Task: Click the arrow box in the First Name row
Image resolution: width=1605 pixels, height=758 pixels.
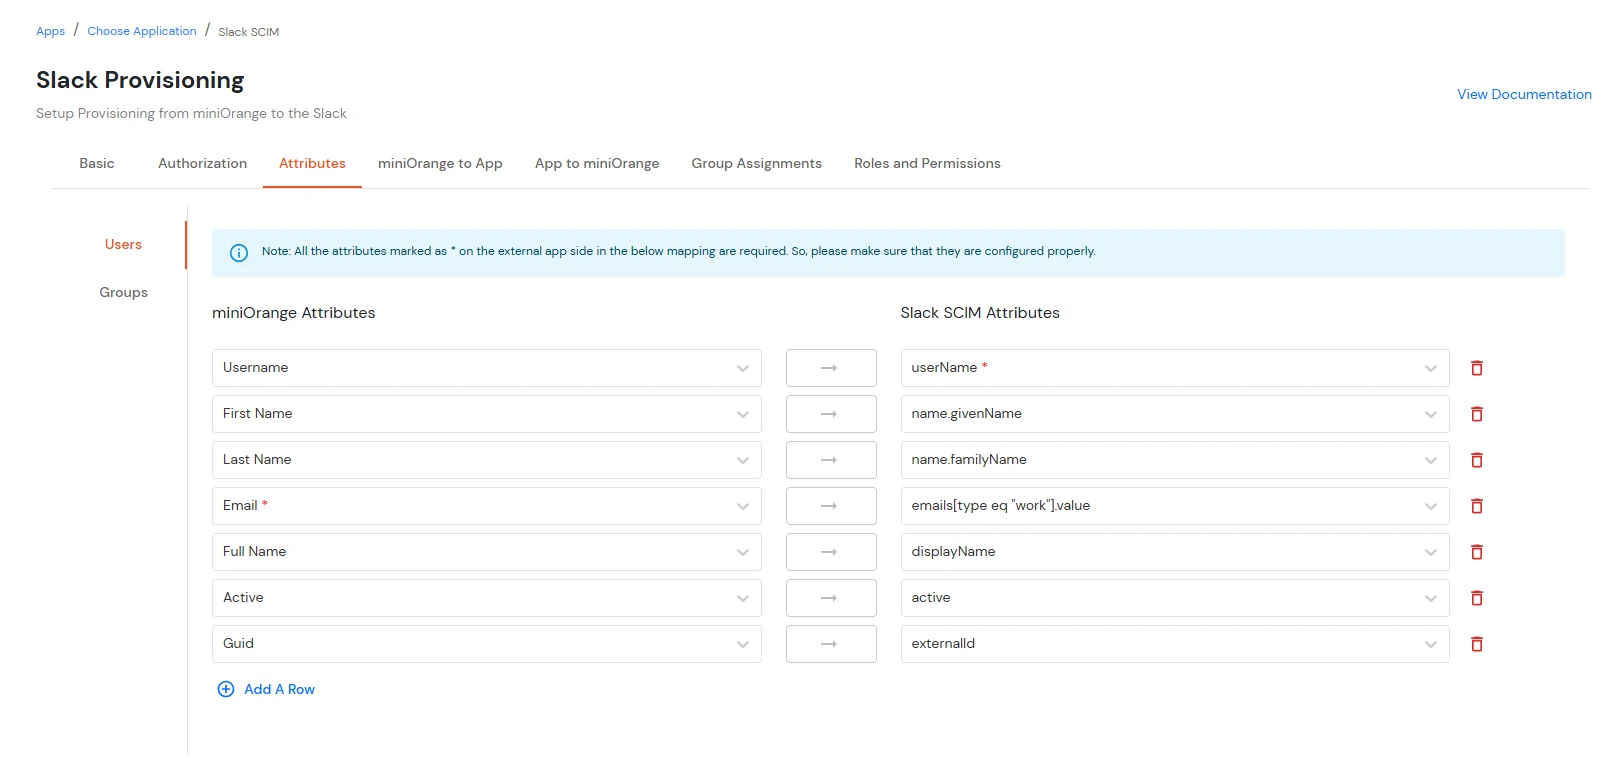Action: 831,414
